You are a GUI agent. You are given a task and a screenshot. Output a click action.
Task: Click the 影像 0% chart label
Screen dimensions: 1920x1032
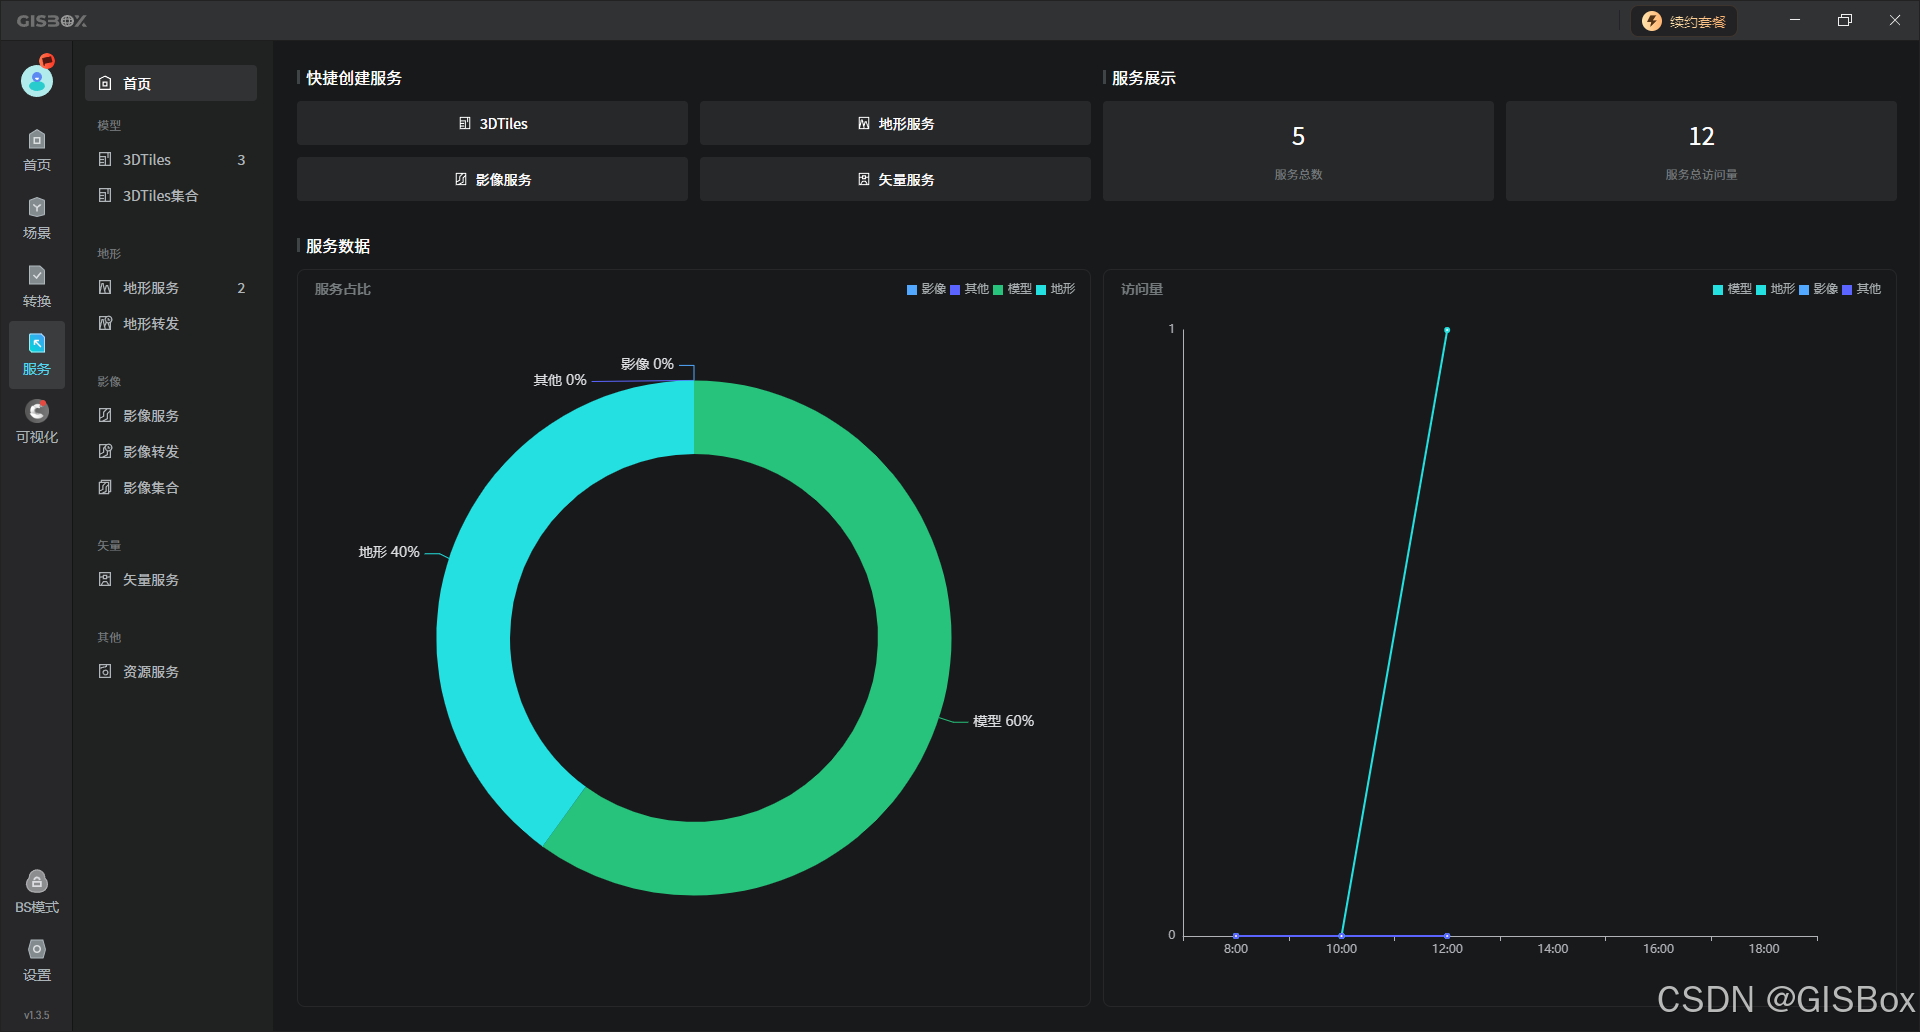[647, 364]
